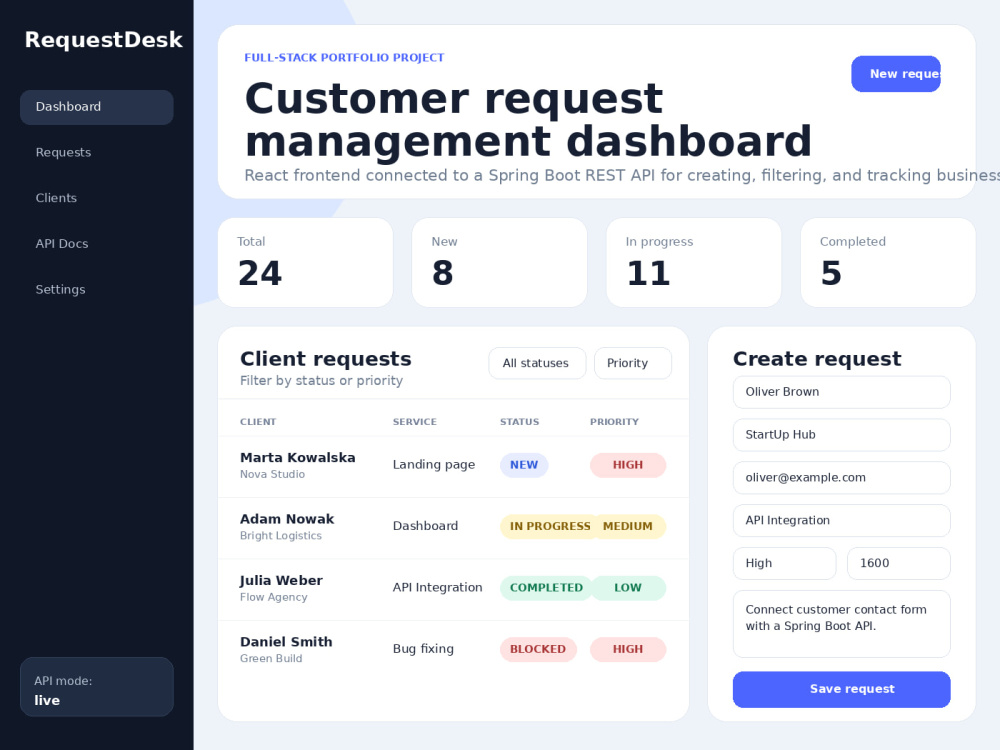Click Daniel Smith's HIGH priority badge

click(628, 649)
